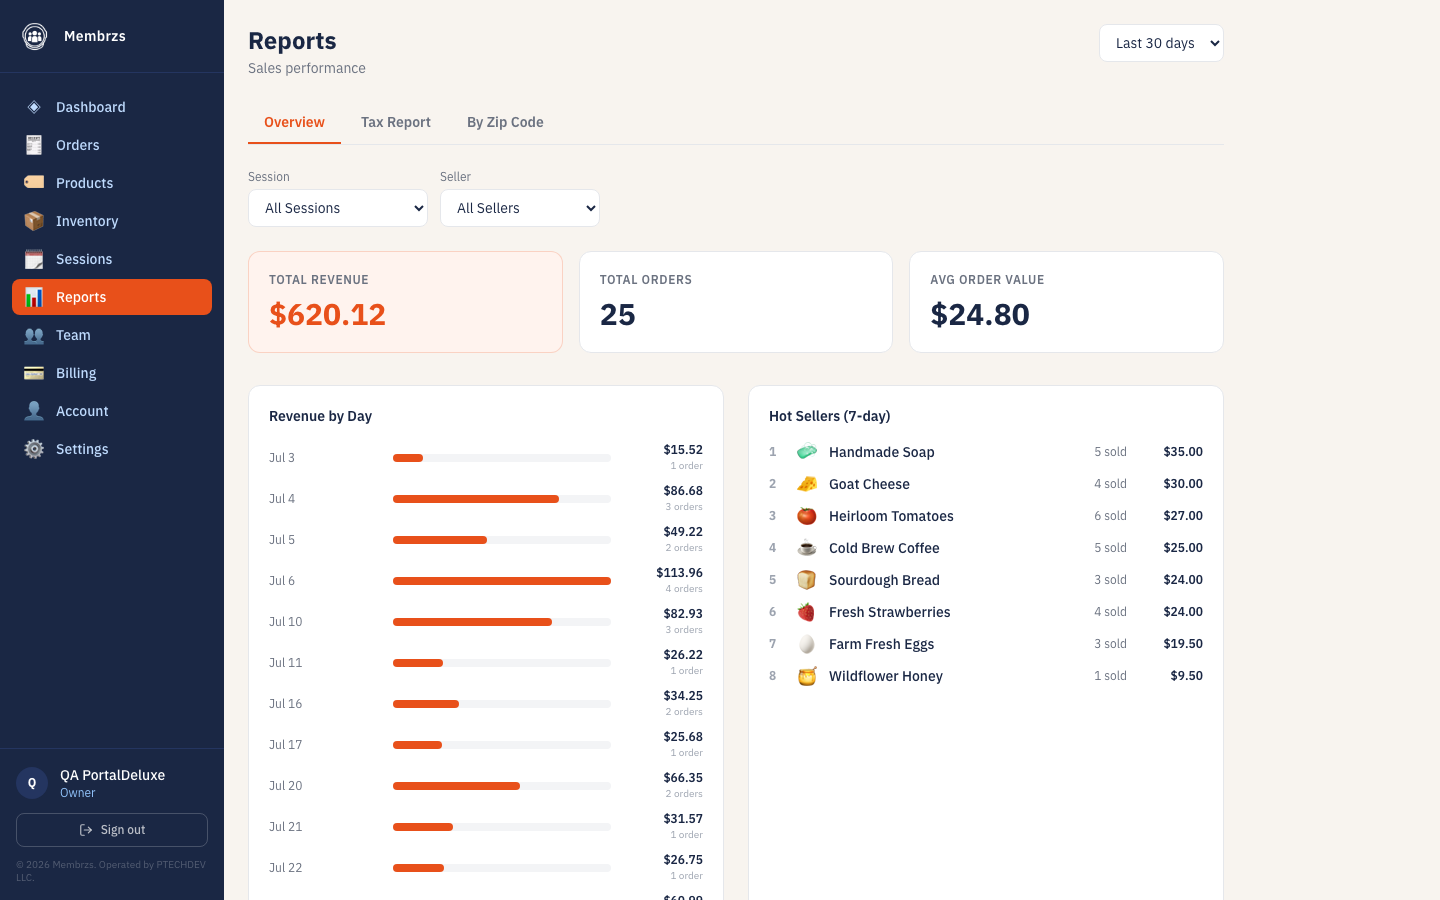
Task: Open the Team link in sidebar
Action: [x=112, y=335]
